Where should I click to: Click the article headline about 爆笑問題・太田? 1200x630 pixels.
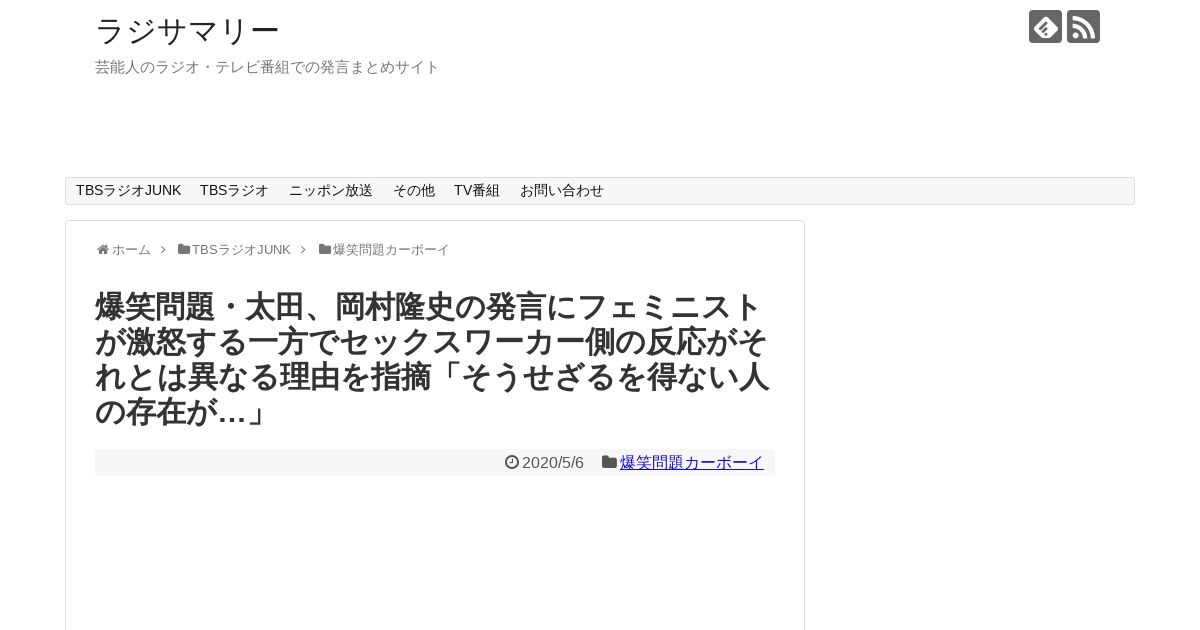[x=432, y=359]
